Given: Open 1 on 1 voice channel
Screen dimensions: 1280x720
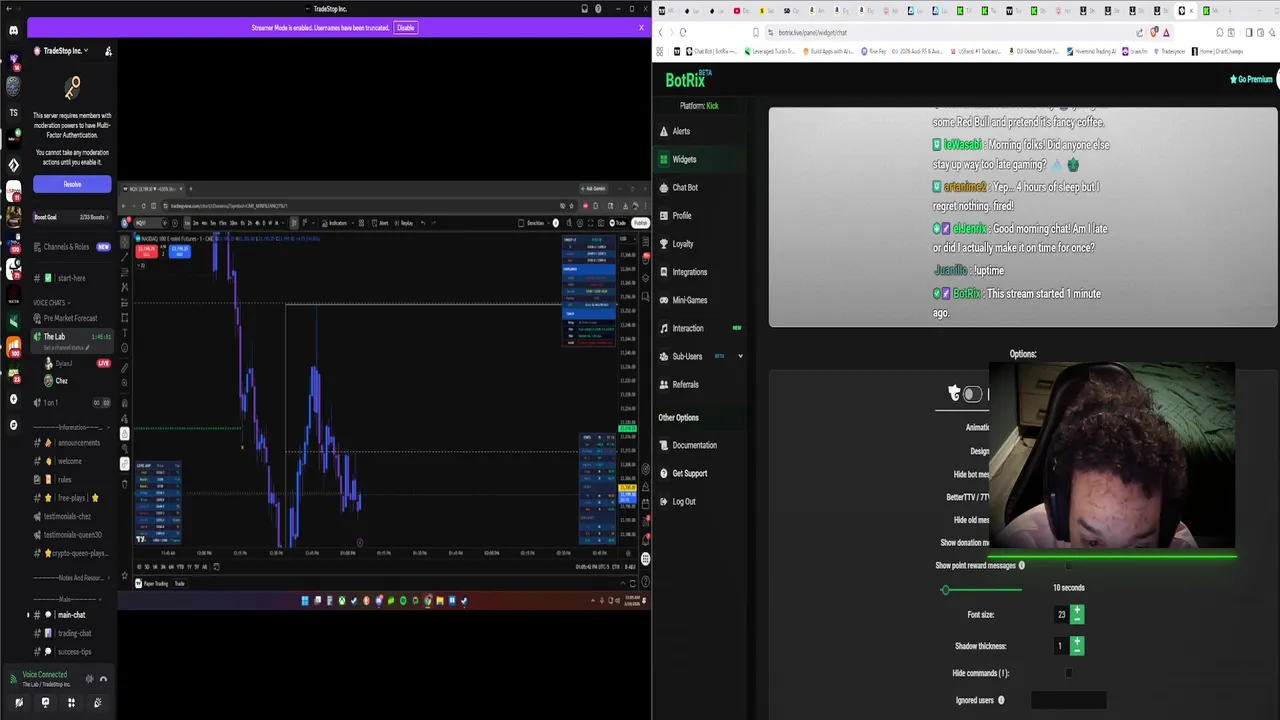Looking at the screenshot, I should click(72, 402).
